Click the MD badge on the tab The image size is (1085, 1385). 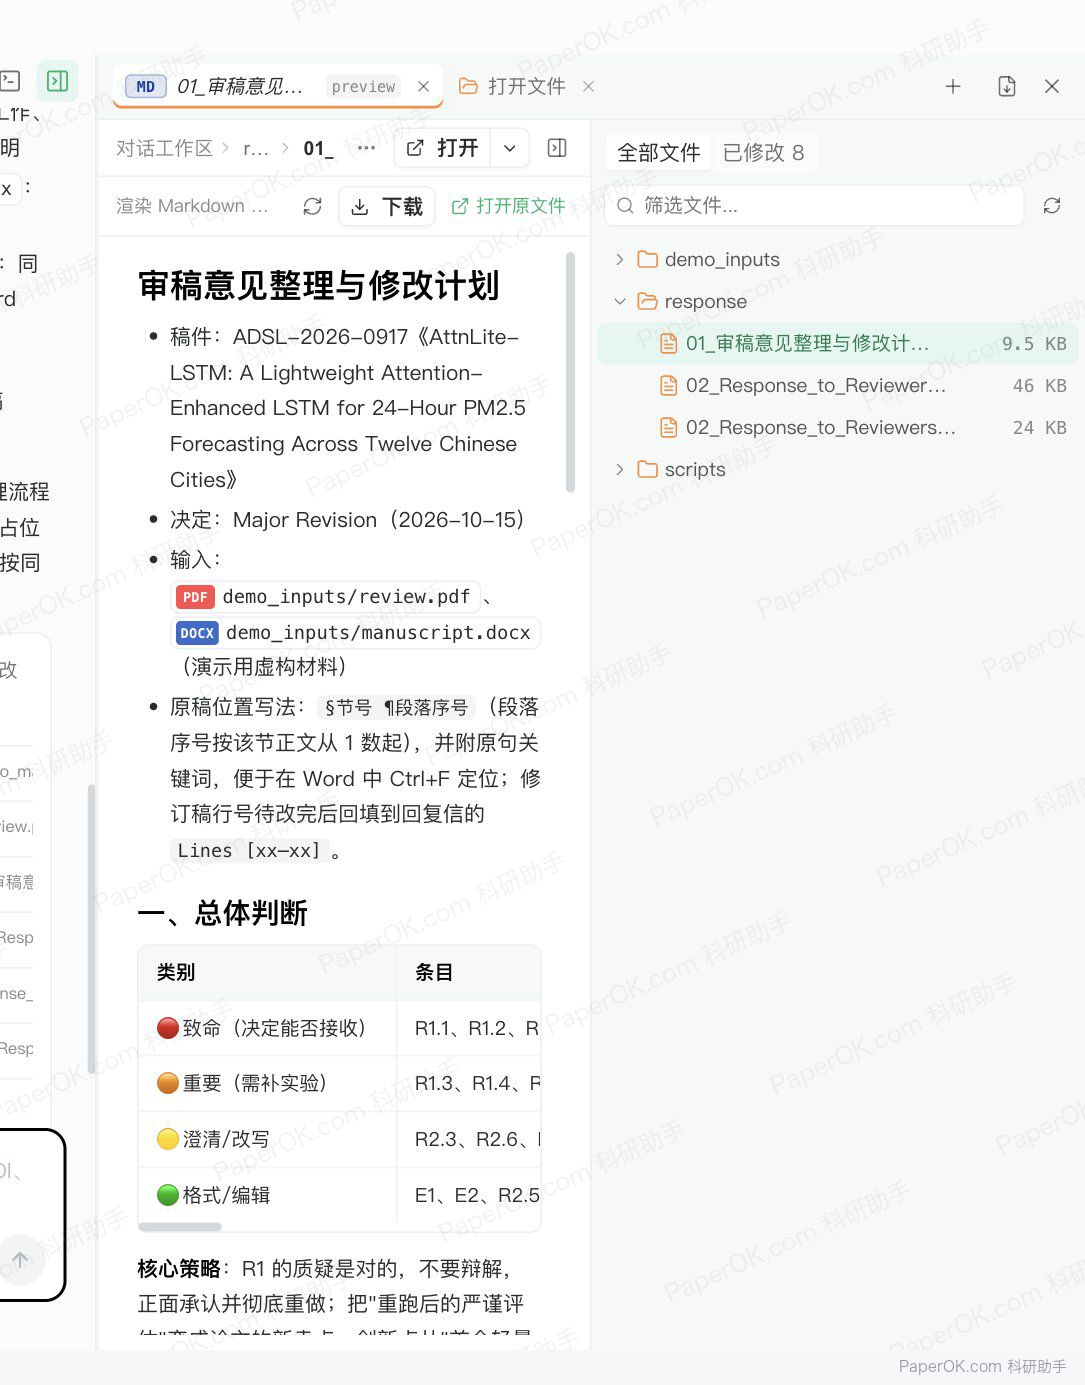pos(145,86)
